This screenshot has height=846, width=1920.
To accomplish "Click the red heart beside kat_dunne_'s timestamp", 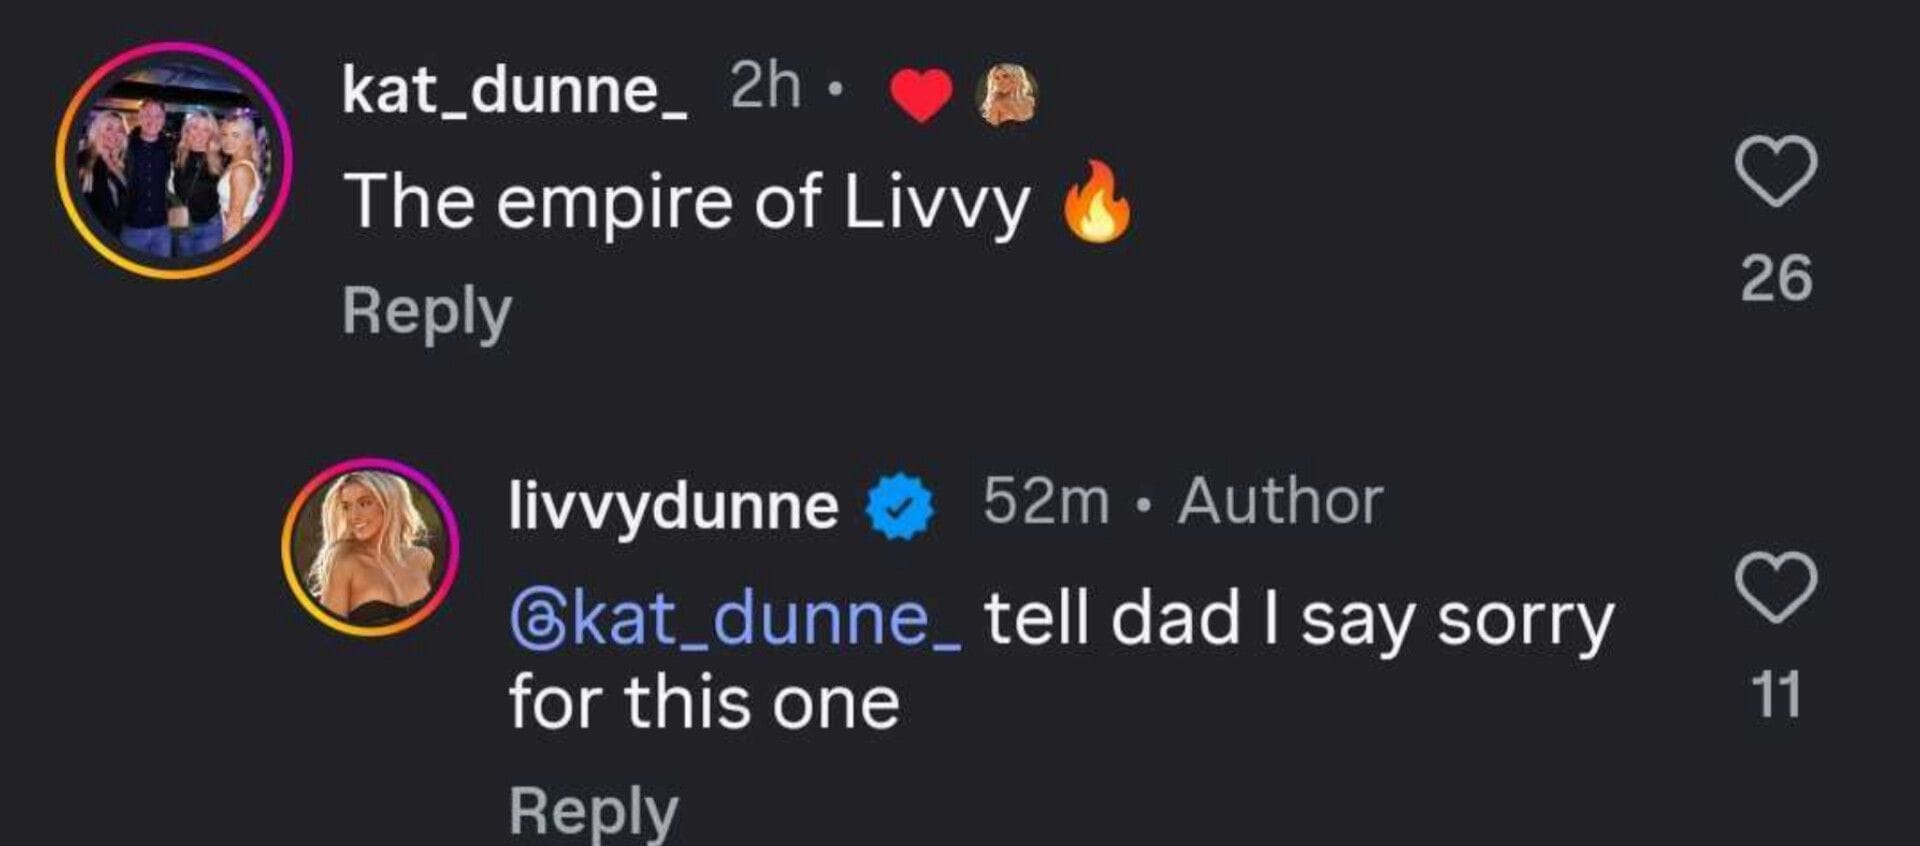I will (x=921, y=94).
